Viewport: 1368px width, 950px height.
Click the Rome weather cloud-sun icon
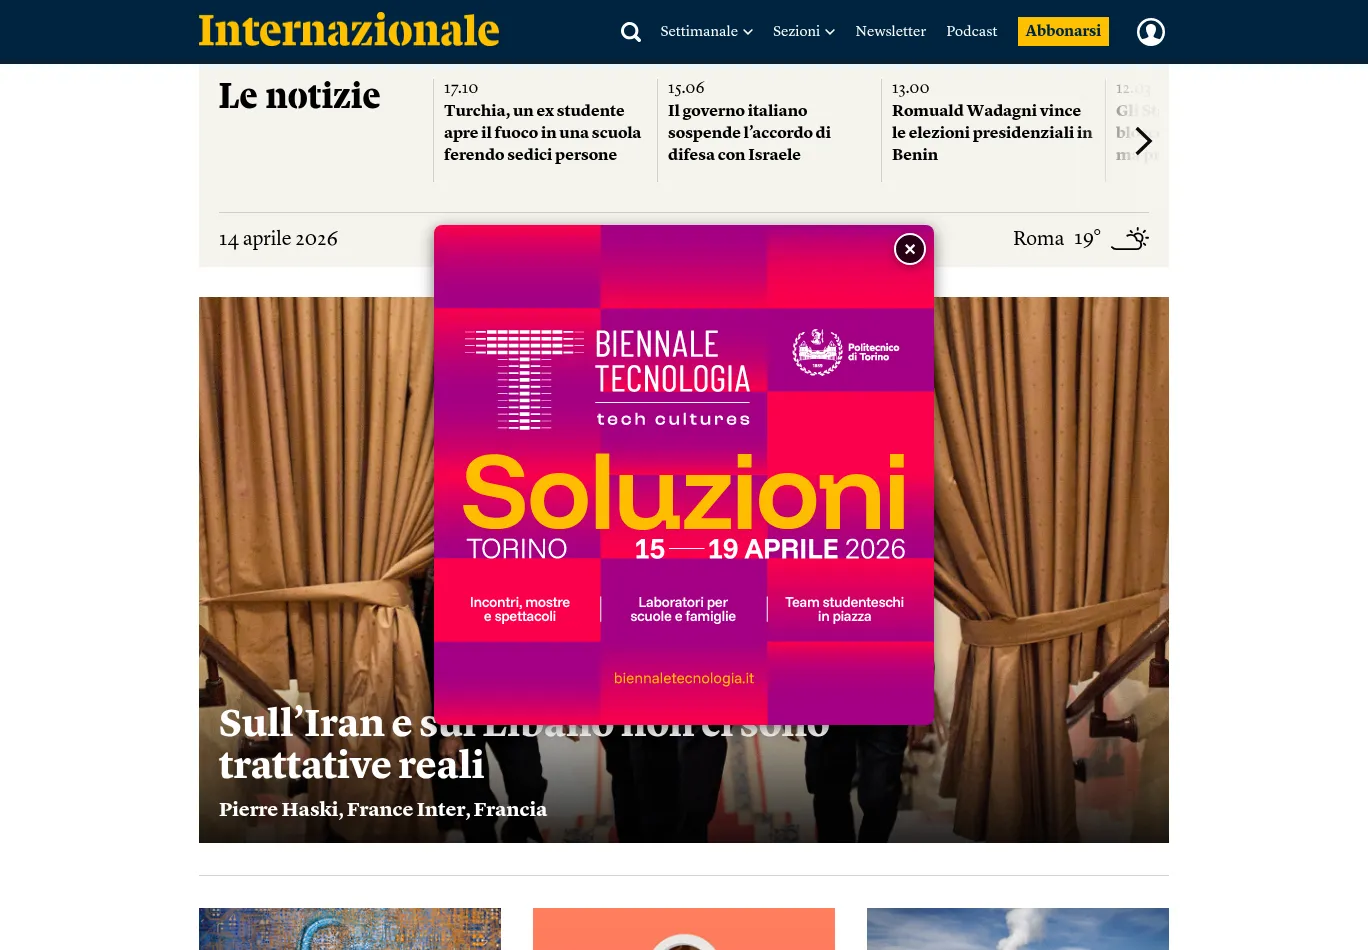click(x=1130, y=239)
